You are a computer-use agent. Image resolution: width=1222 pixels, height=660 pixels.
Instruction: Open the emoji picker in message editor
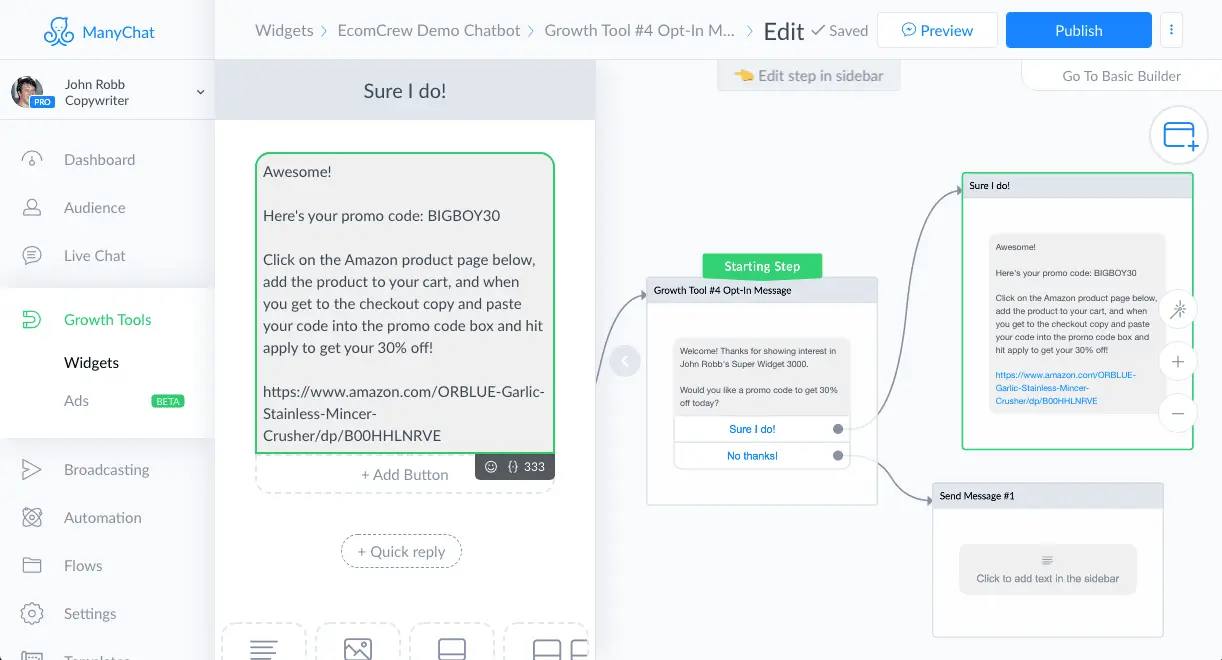click(x=491, y=467)
